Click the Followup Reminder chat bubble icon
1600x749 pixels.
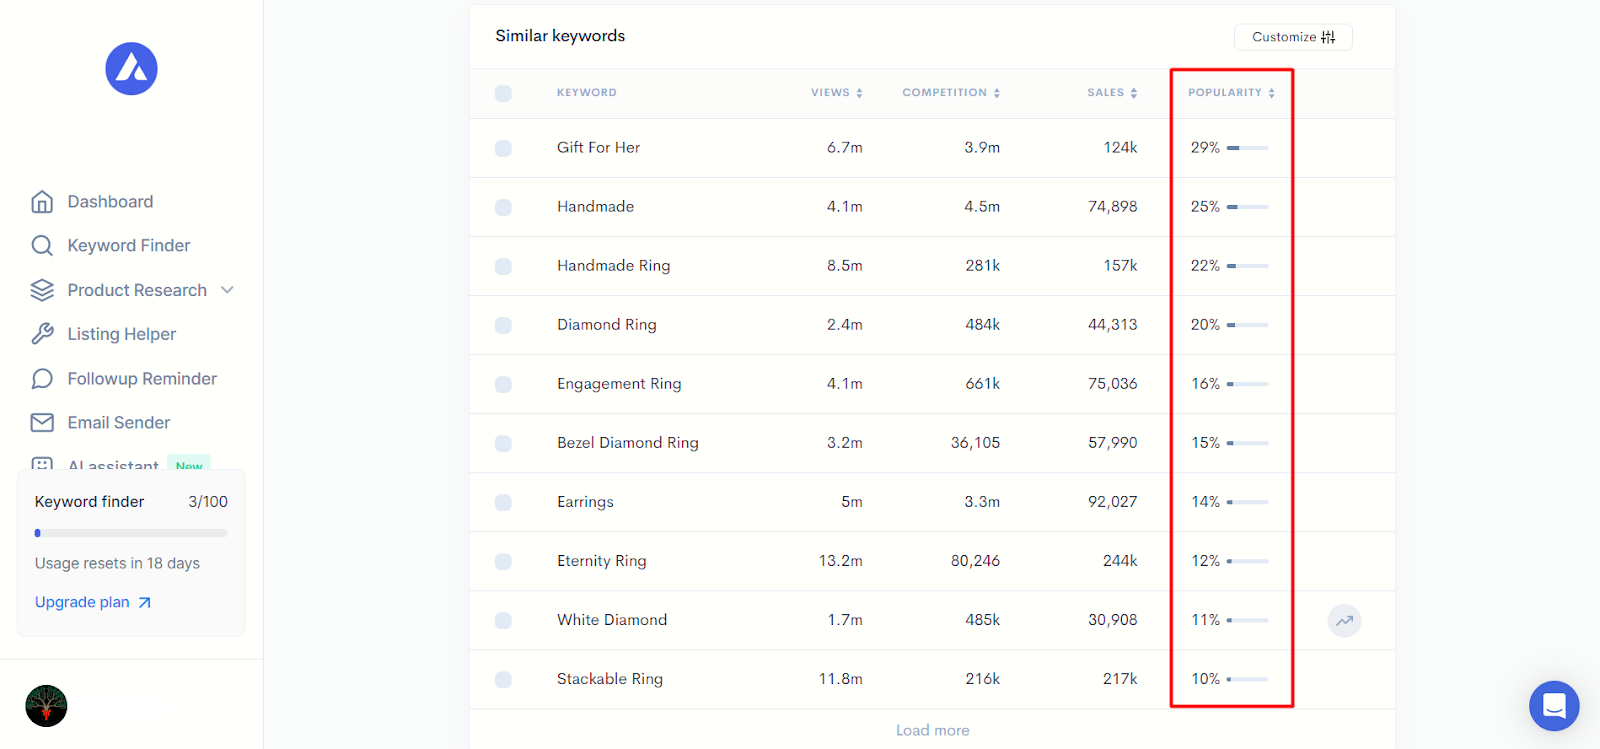coord(42,379)
